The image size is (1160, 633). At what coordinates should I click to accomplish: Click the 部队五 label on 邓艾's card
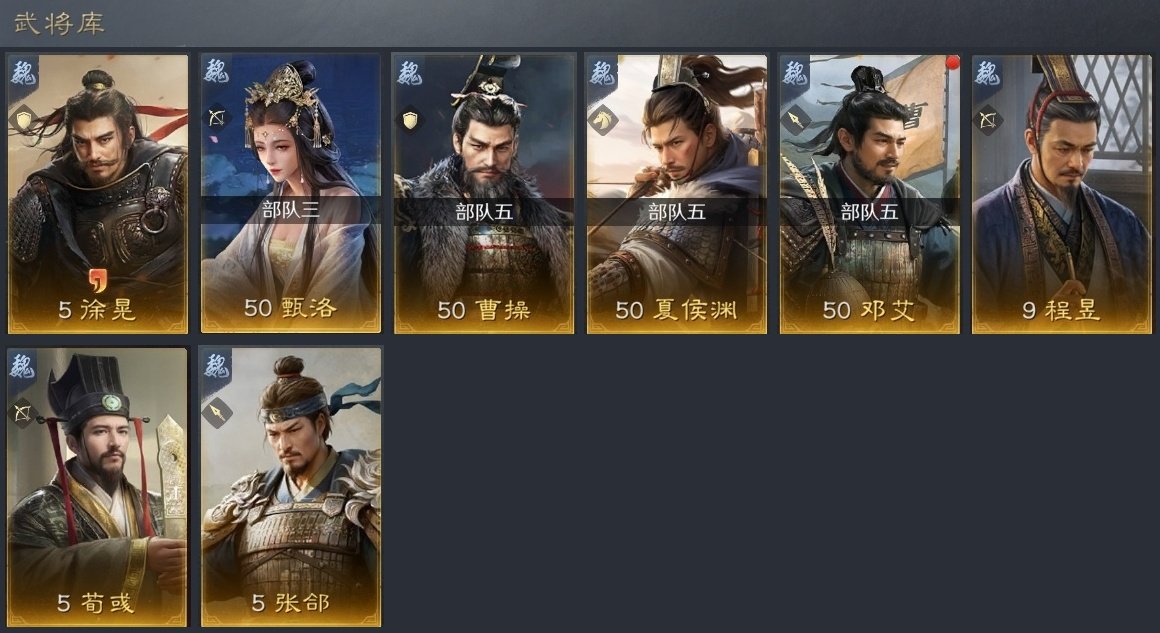[x=869, y=211]
